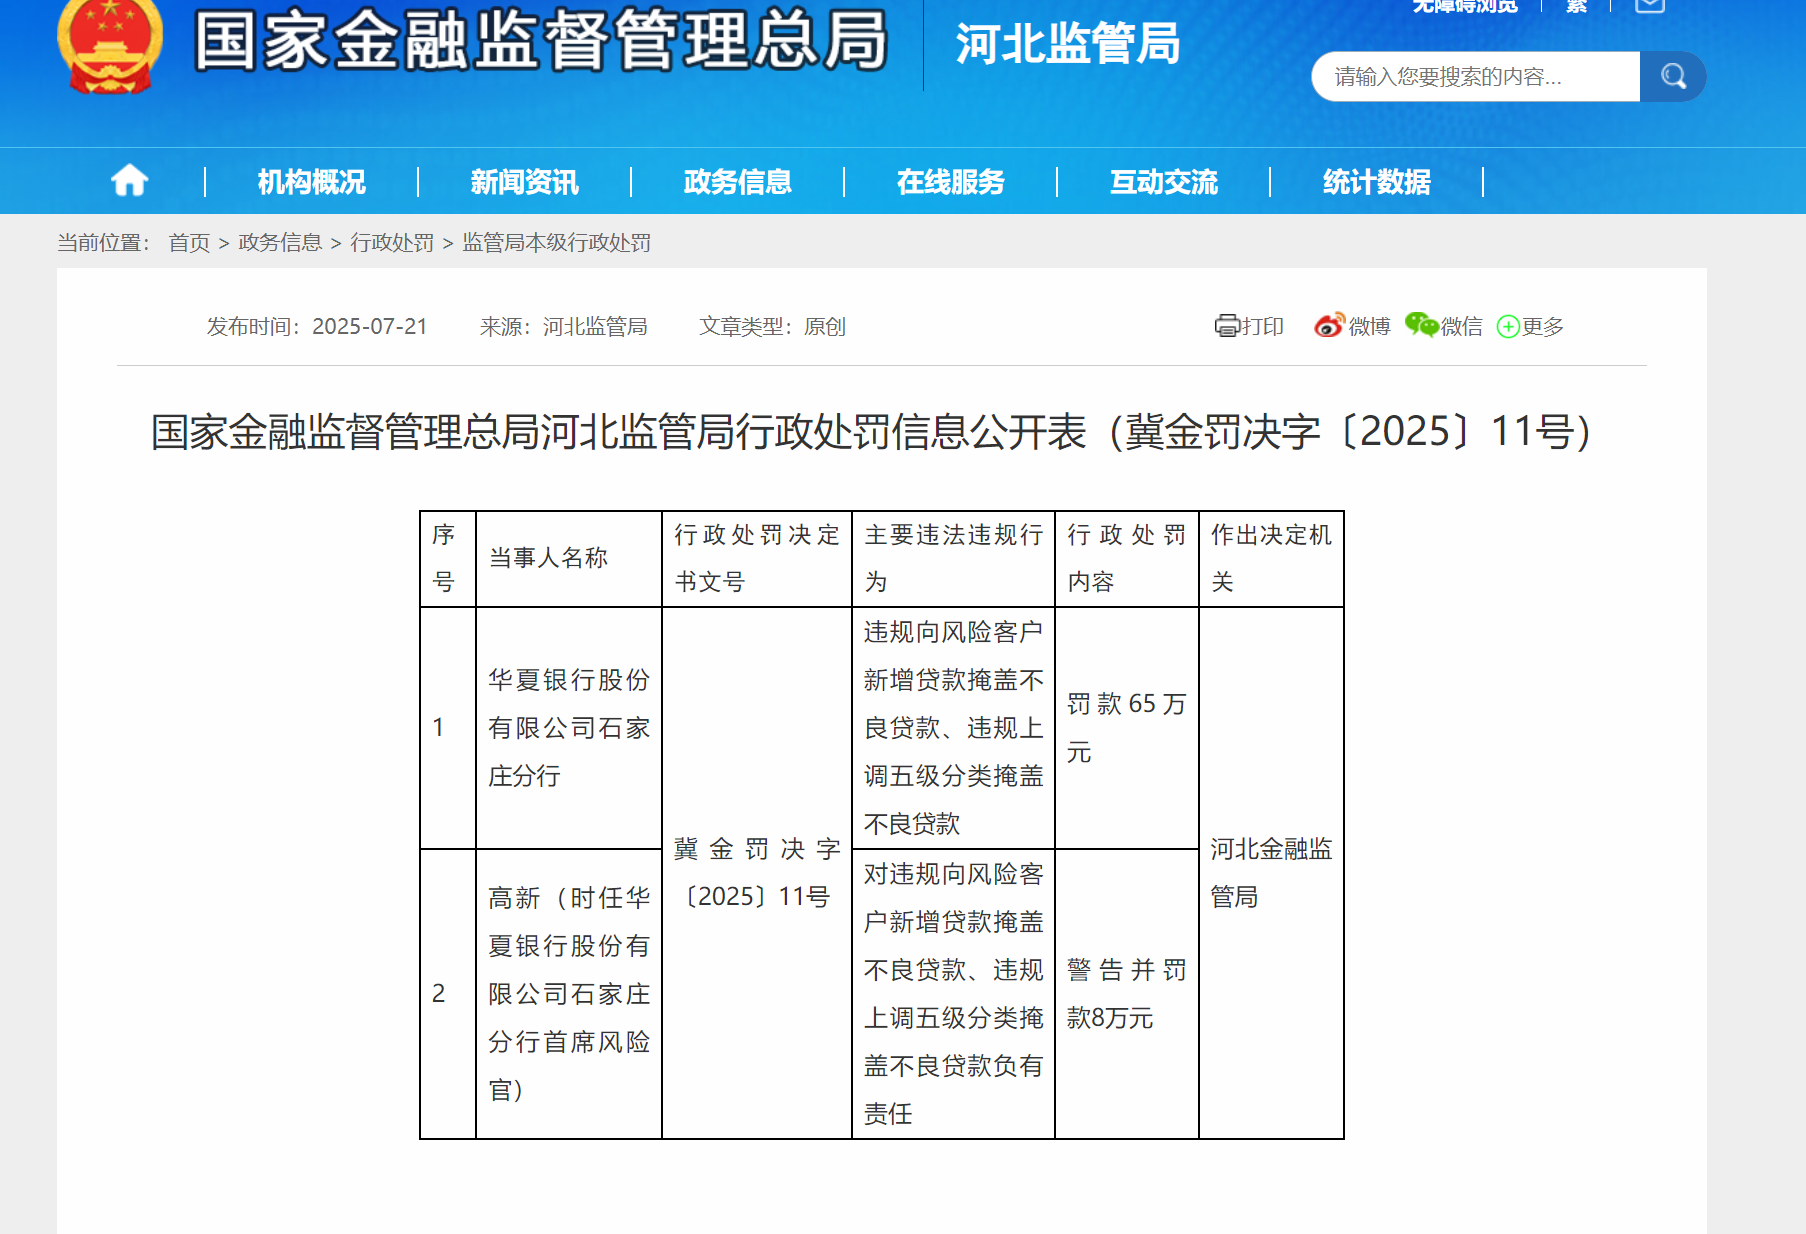The width and height of the screenshot is (1806, 1234).
Task: Click the 国家金融监督管理总局 site title
Action: click(x=541, y=41)
